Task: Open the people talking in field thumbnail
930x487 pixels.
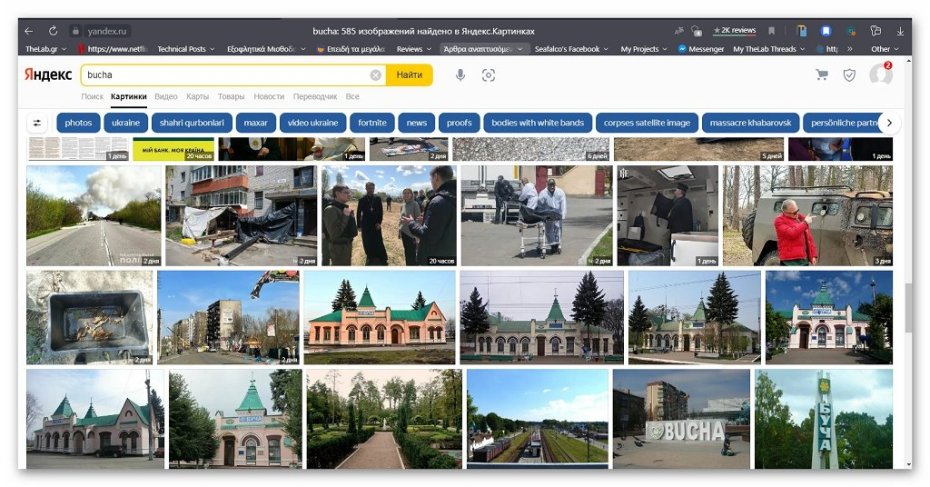Action: (389, 215)
